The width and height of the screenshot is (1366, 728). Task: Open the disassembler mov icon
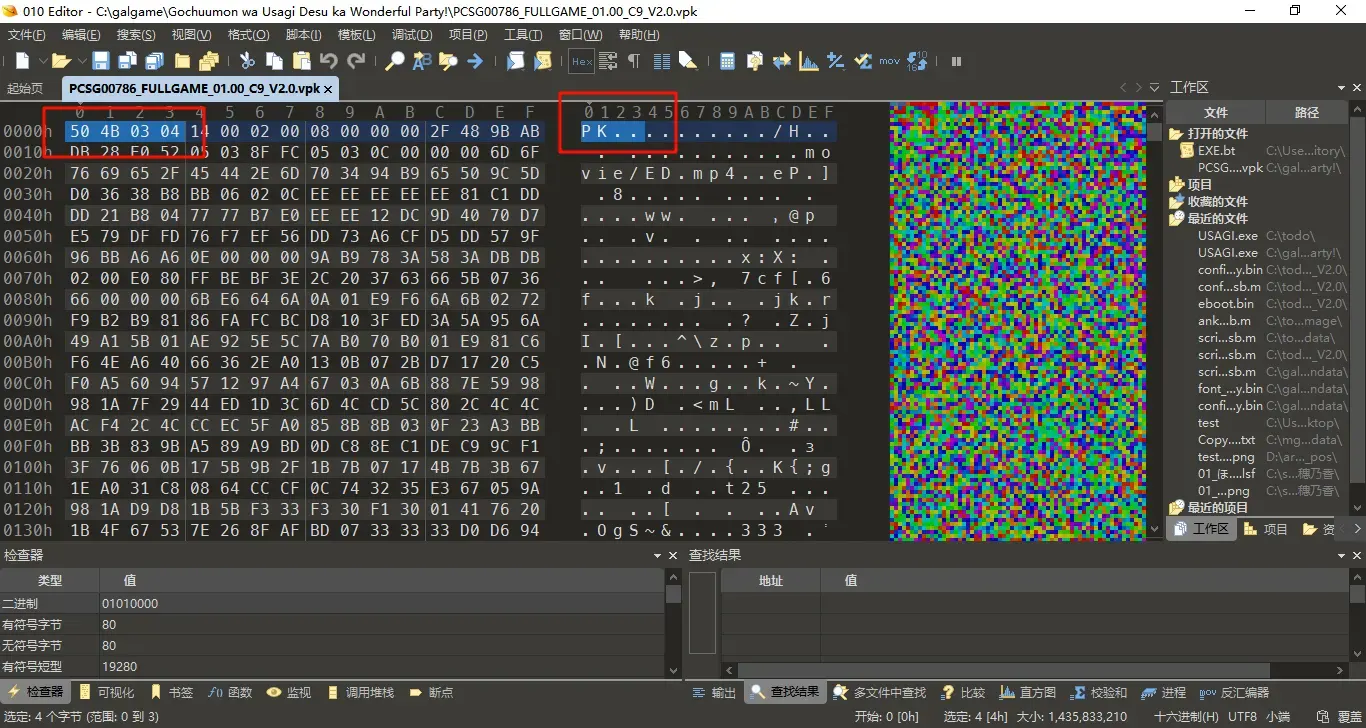point(889,61)
